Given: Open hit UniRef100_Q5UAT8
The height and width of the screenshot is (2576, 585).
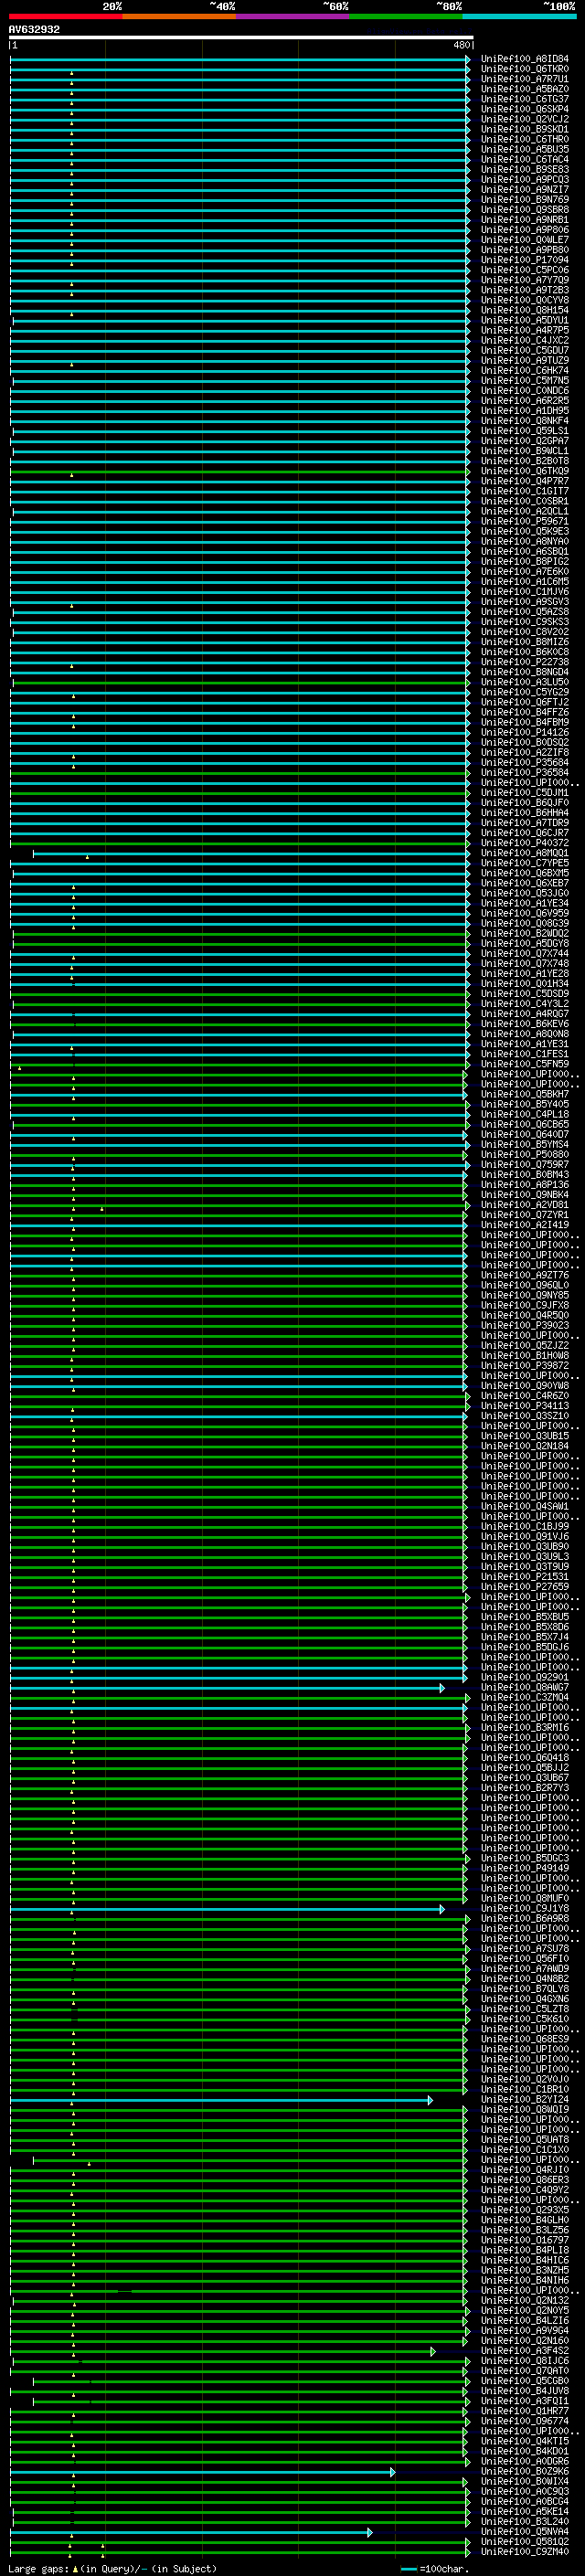Looking at the screenshot, I should [525, 2139].
